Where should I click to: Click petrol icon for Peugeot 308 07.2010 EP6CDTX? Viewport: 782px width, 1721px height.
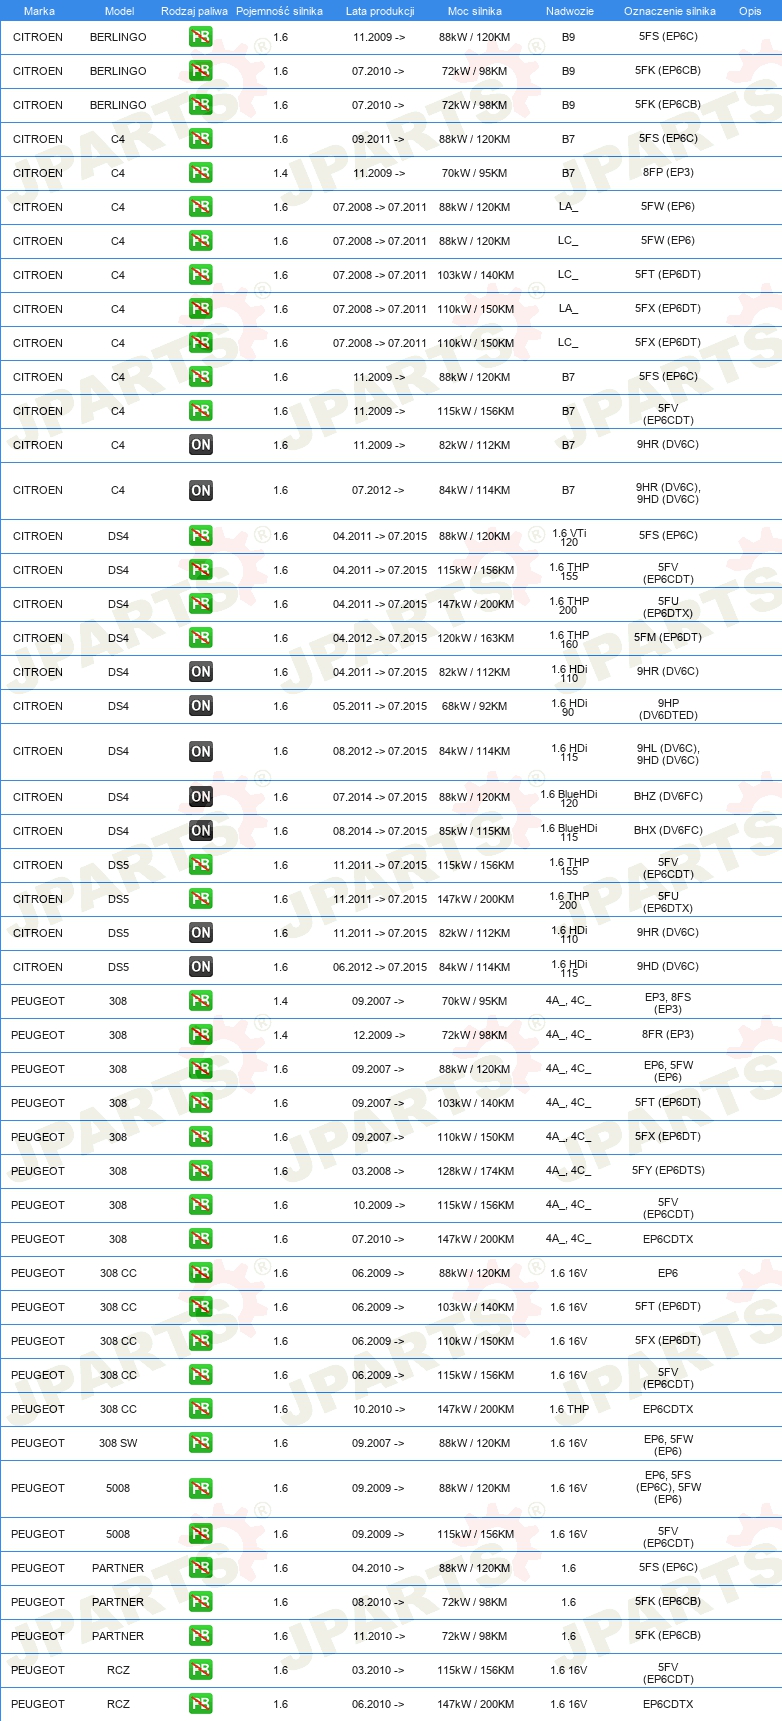pyautogui.click(x=201, y=1239)
